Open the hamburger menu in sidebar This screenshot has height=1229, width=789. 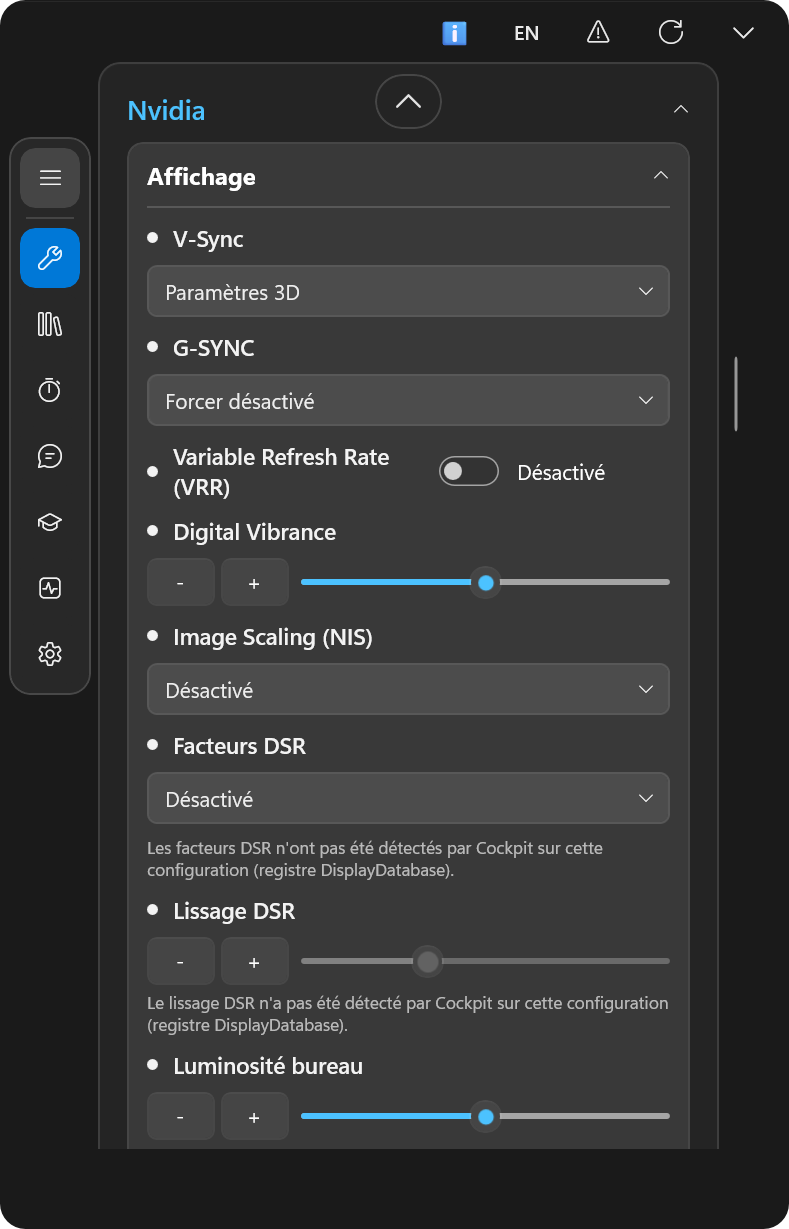click(x=50, y=178)
